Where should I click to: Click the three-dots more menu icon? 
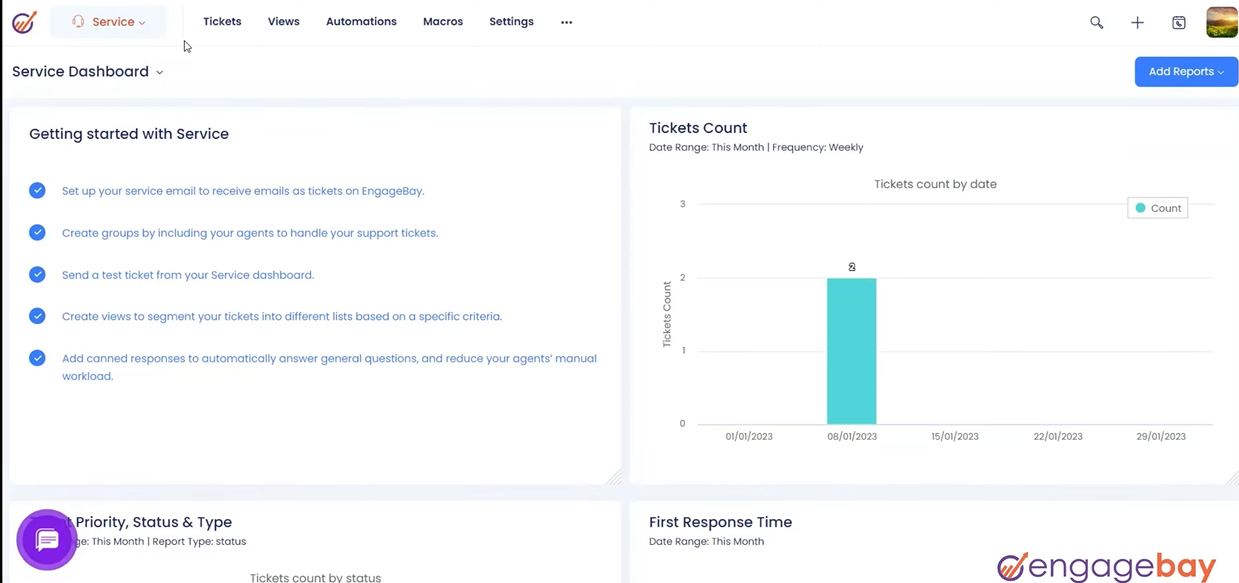567,22
